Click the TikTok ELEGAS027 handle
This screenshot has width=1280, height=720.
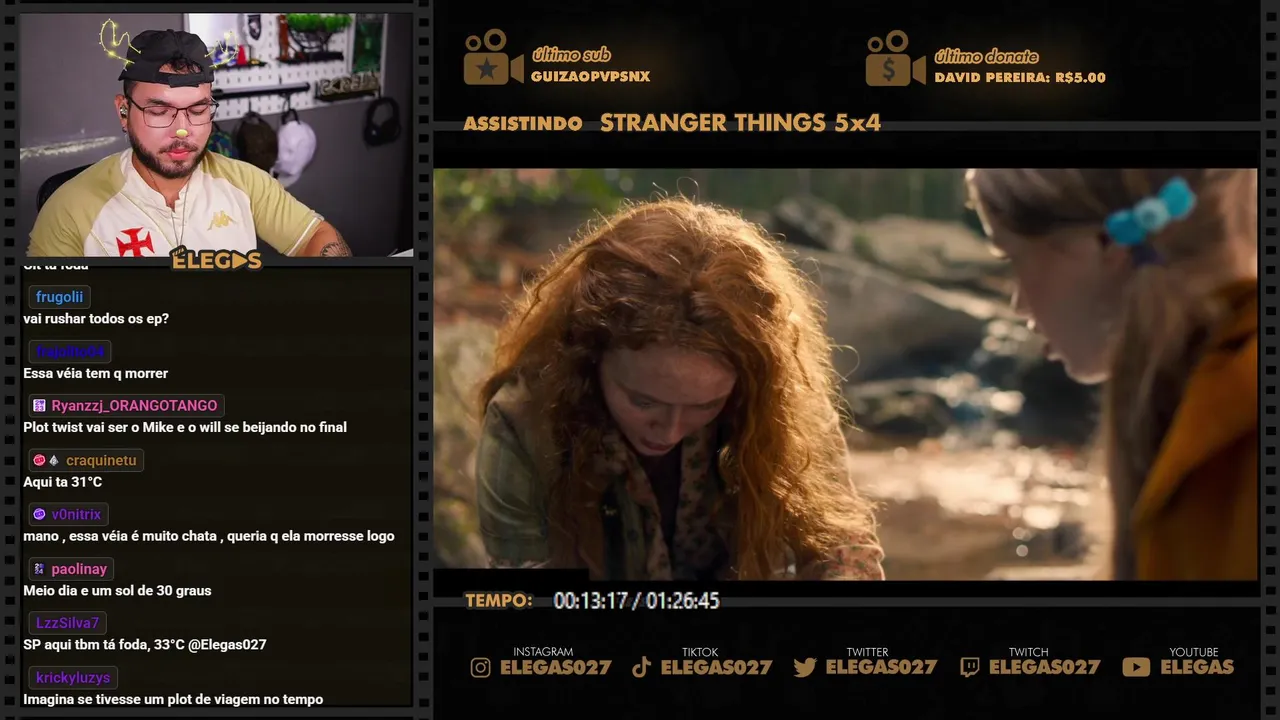(x=716, y=667)
